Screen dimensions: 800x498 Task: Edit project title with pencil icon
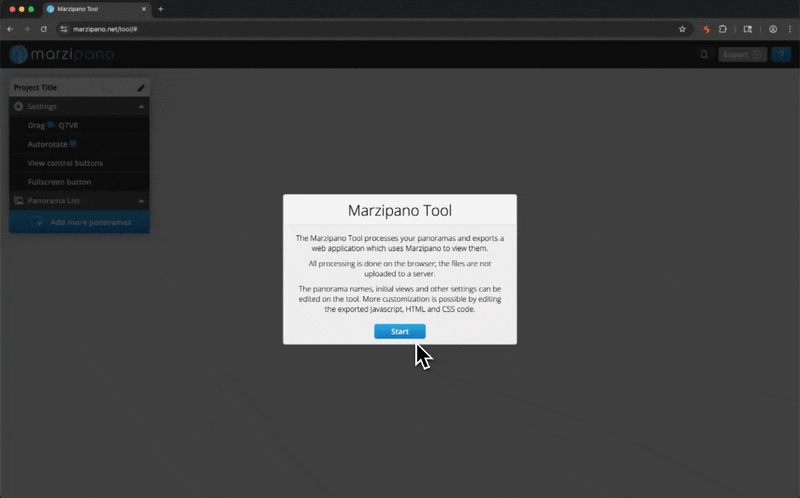pyautogui.click(x=141, y=88)
